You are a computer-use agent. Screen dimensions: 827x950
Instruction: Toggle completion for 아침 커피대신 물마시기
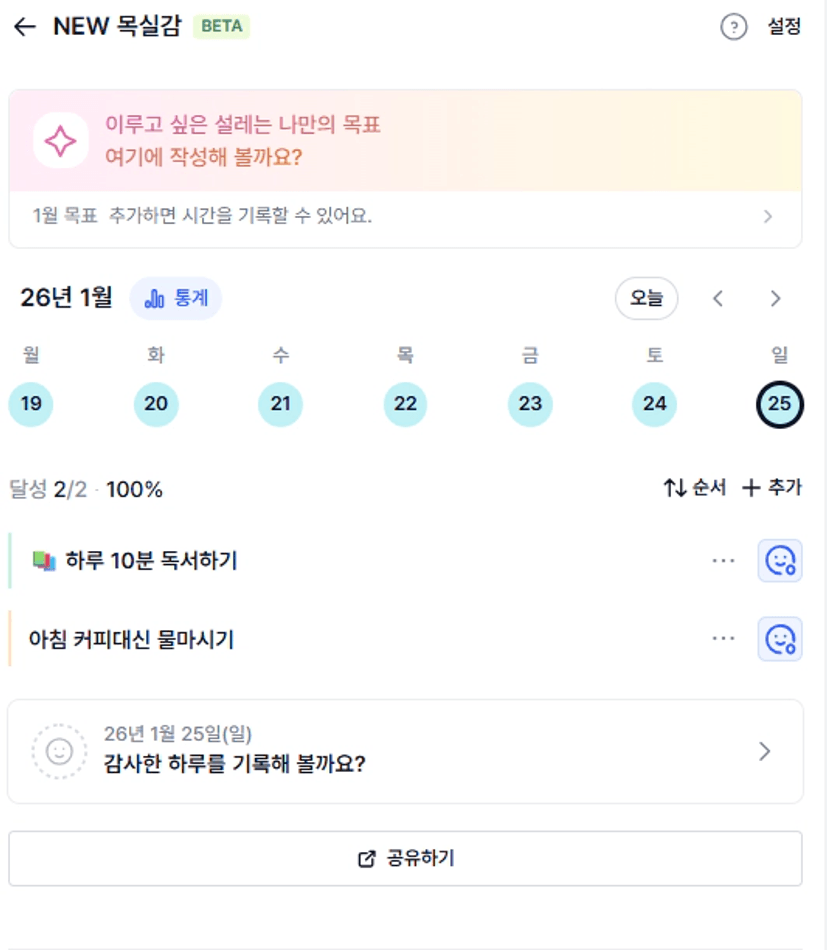(x=779, y=639)
